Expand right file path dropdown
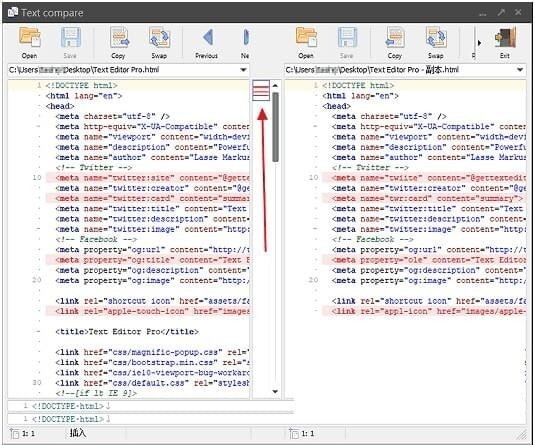The image size is (535, 445). (520, 70)
